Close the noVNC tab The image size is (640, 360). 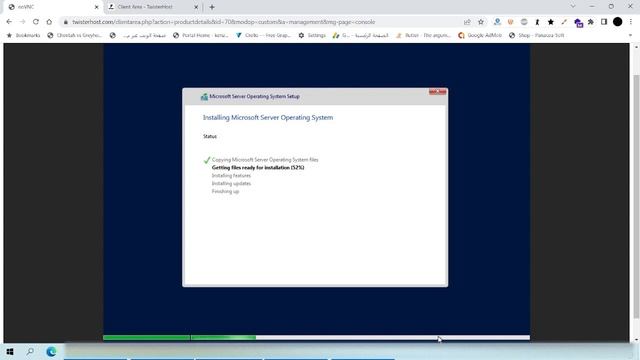tap(97, 7)
